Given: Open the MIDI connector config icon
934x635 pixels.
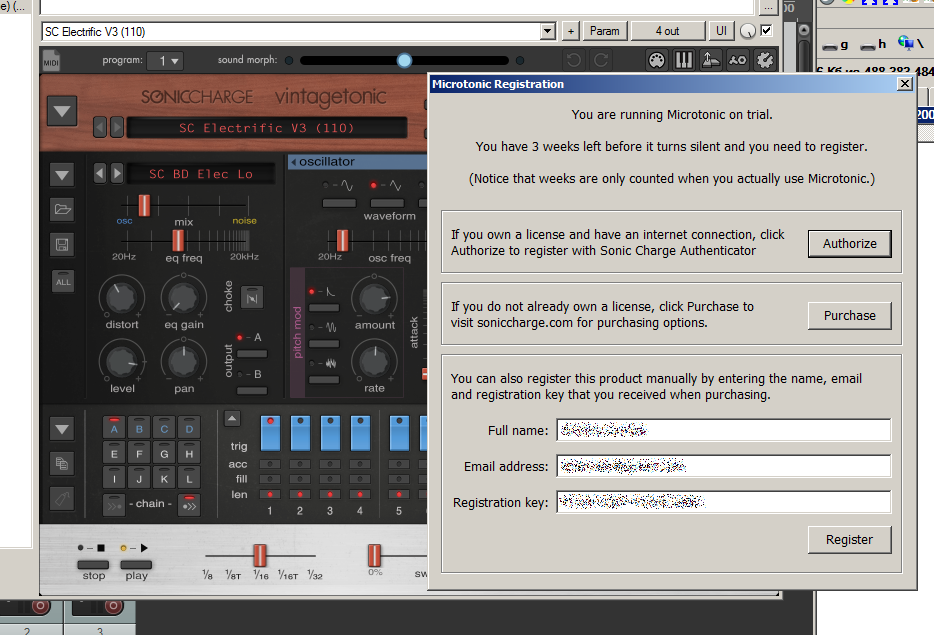Looking at the screenshot, I should 656,60.
